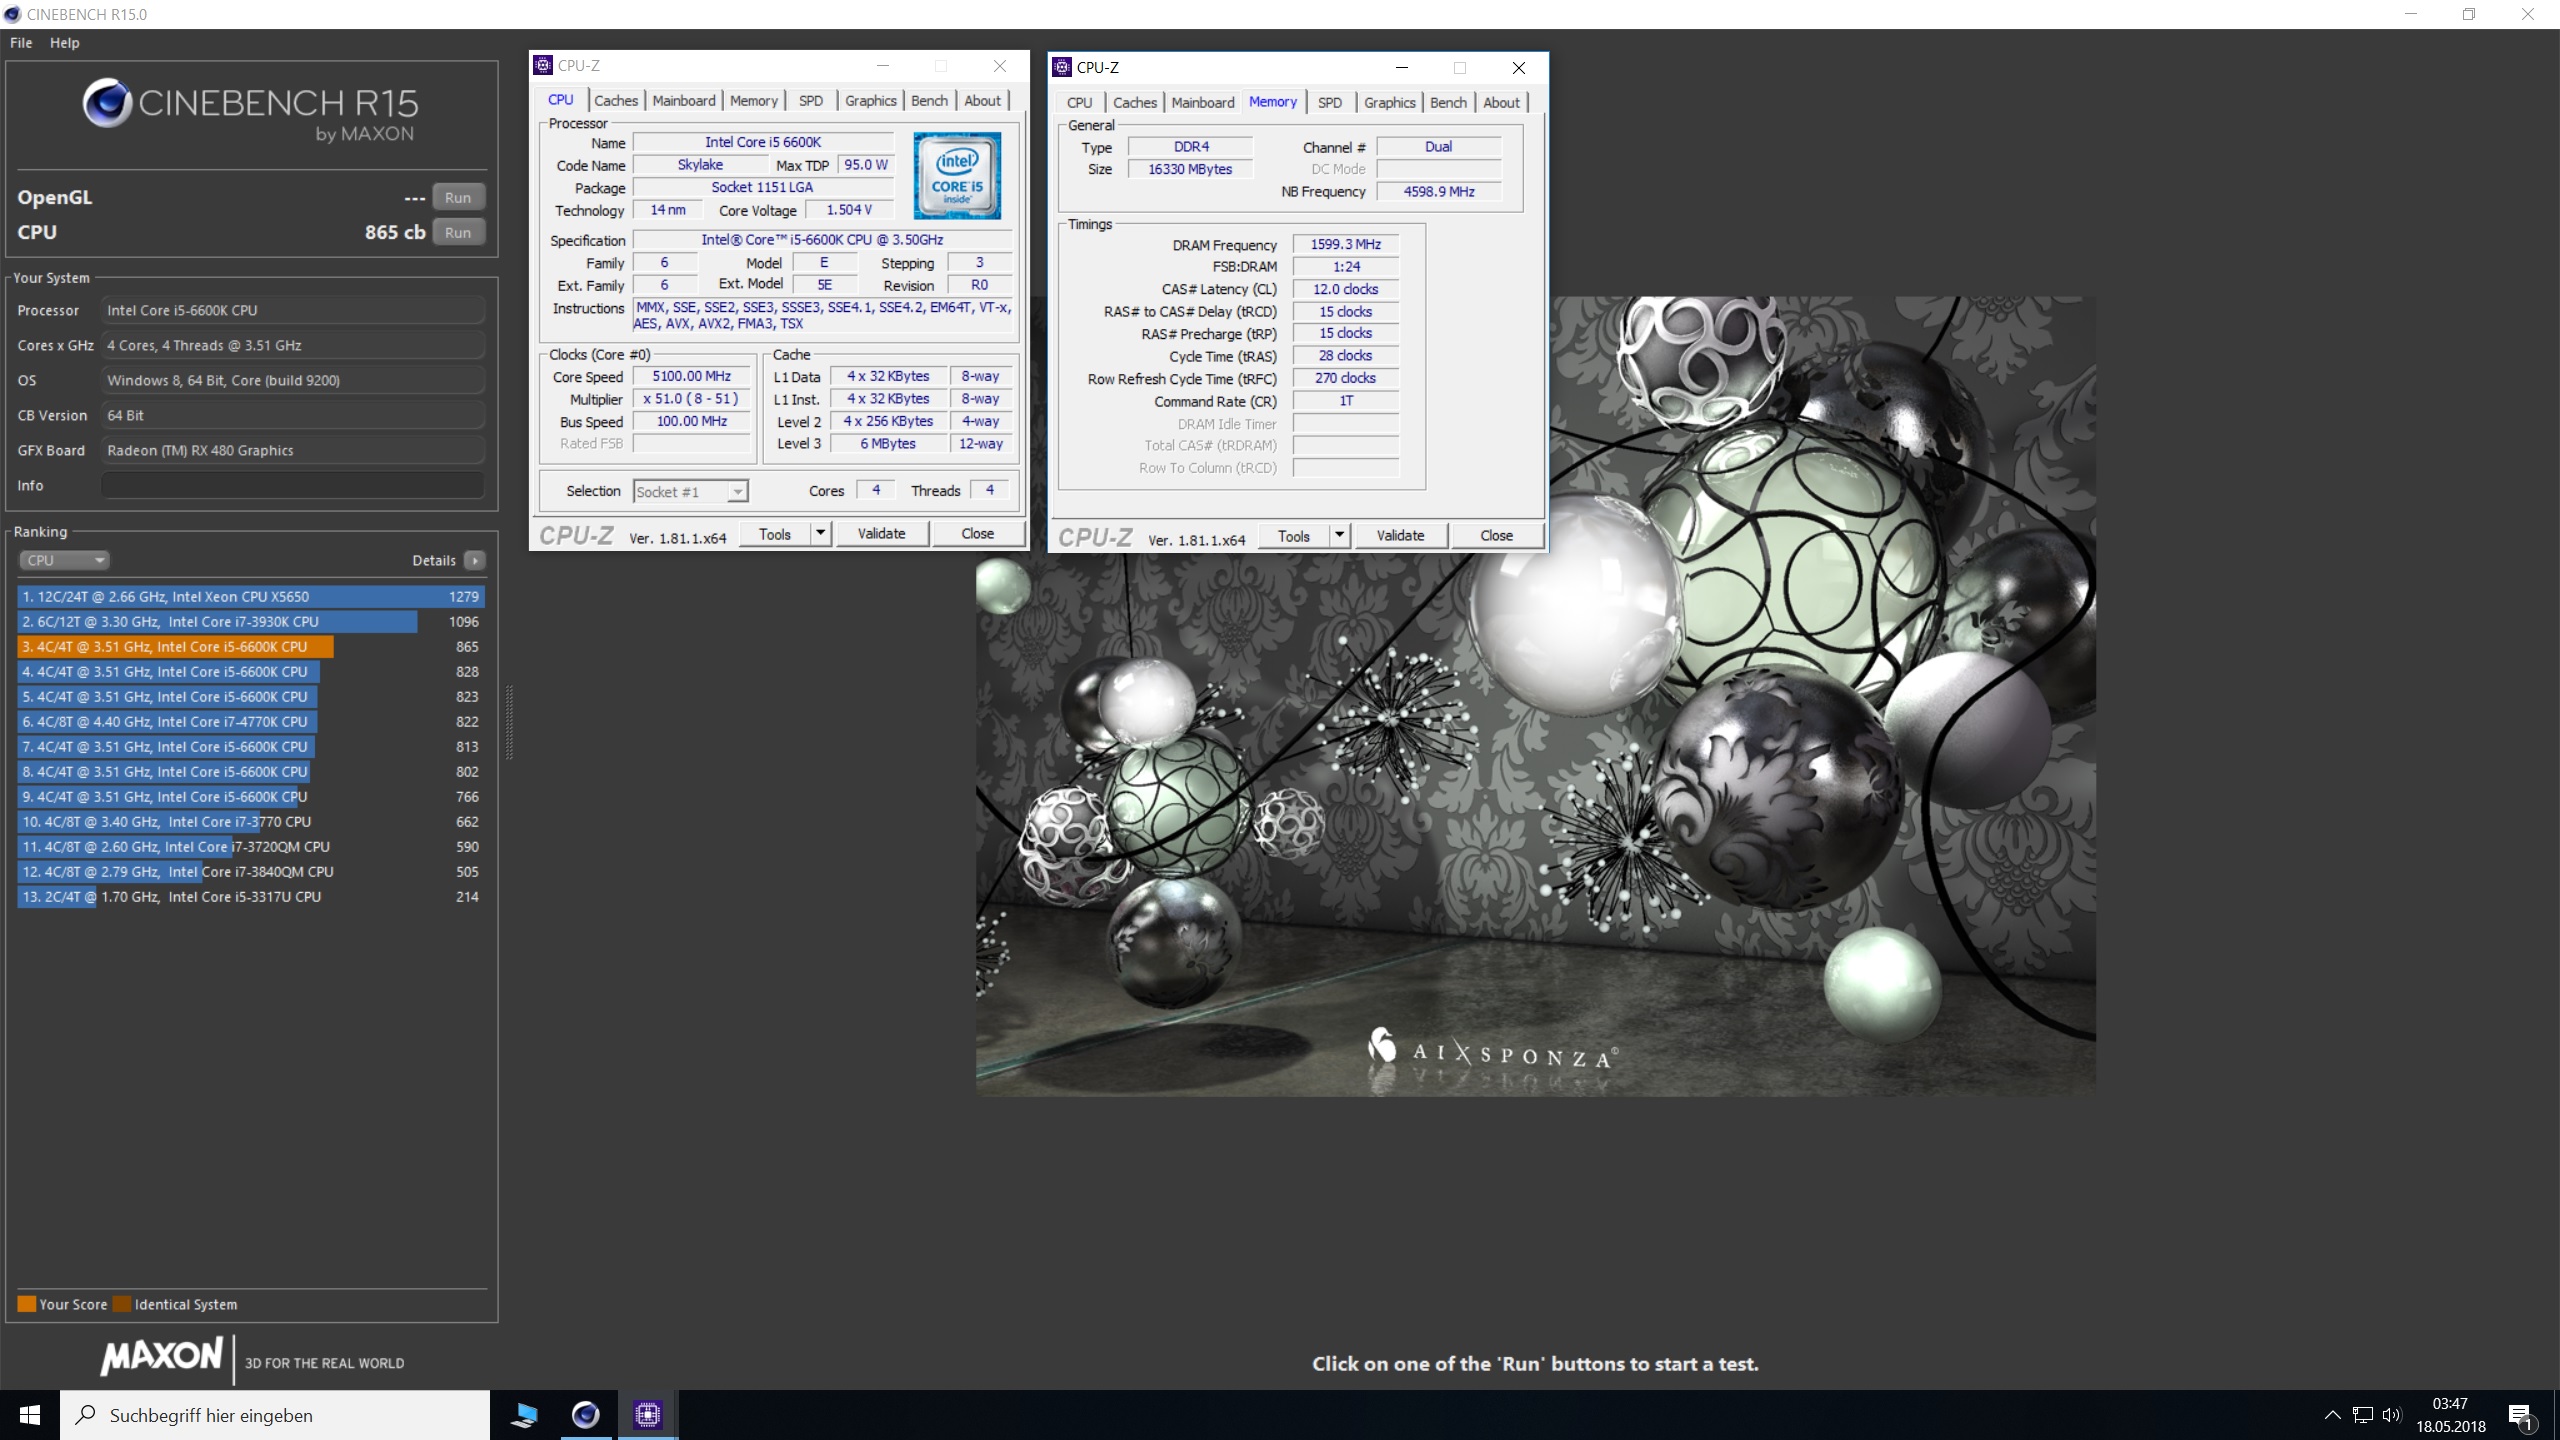
Task: Click the Your Score orange legend swatch
Action: [27, 1304]
